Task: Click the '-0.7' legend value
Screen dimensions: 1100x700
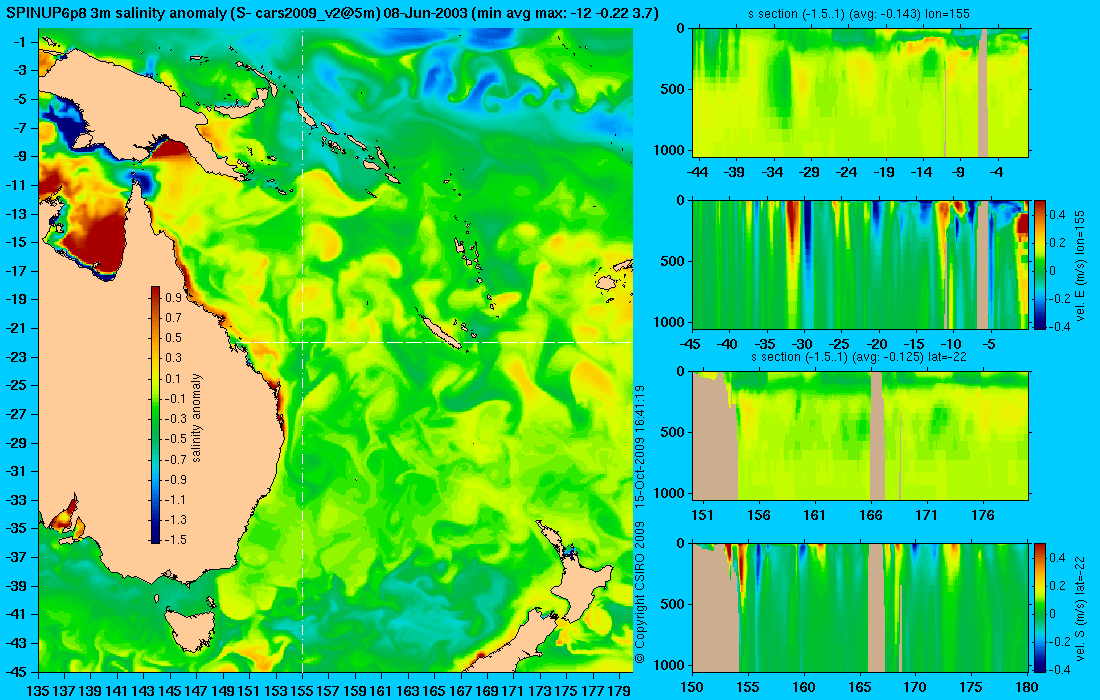Action: tap(175, 459)
